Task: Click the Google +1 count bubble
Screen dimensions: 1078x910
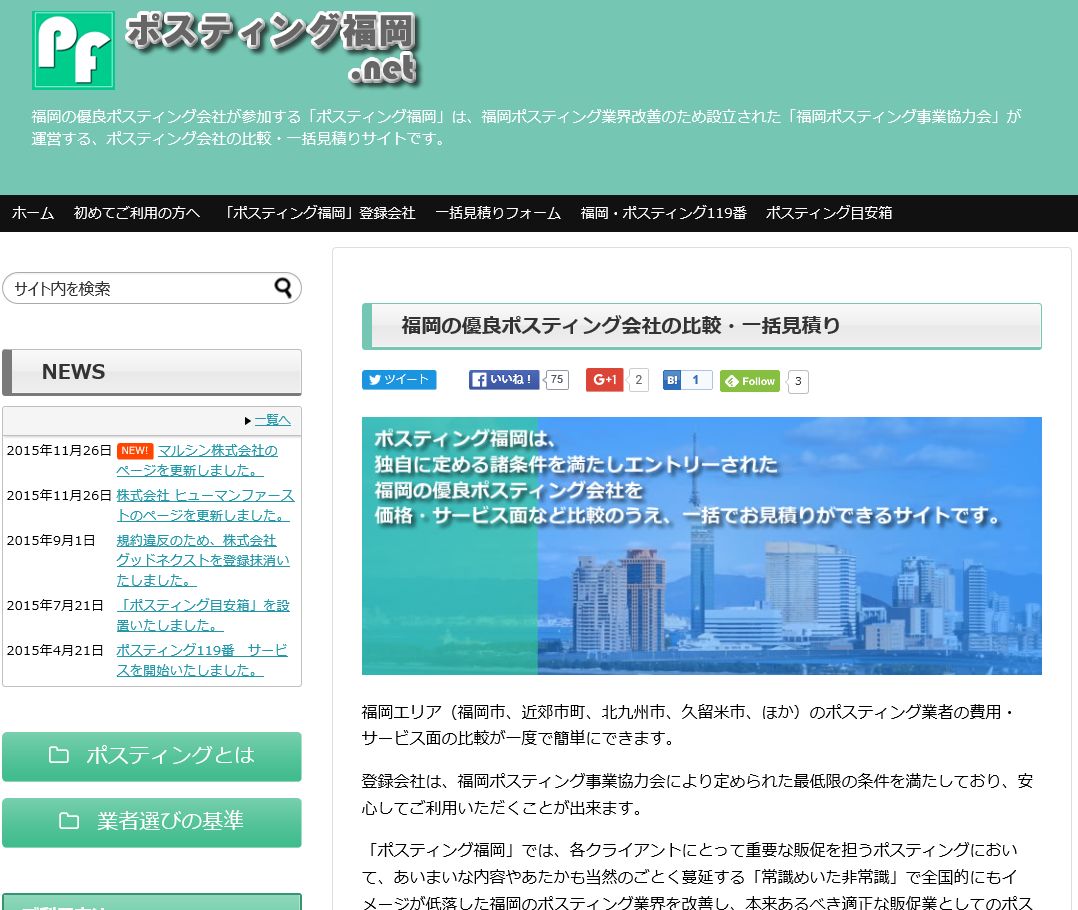Action: click(639, 379)
